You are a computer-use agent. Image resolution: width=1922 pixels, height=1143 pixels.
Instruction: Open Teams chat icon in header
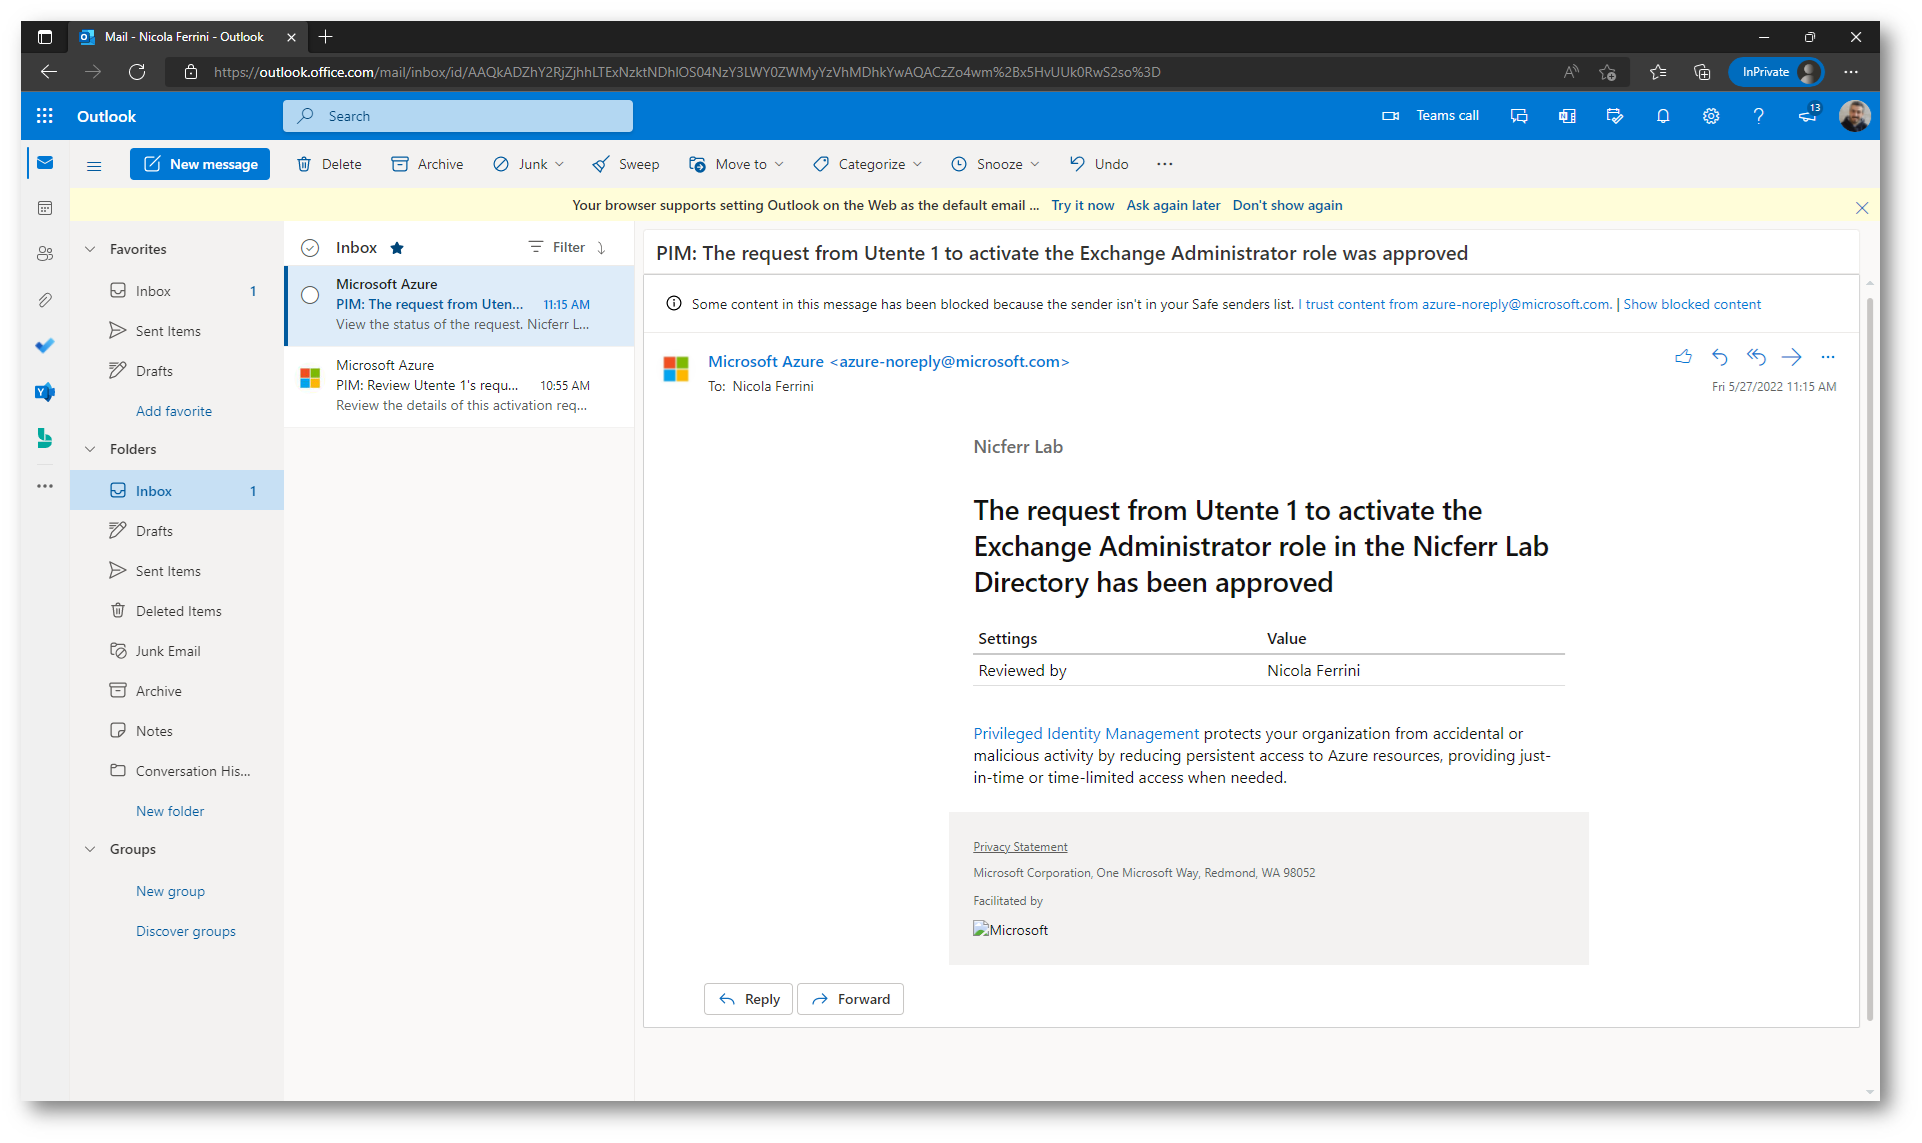click(1519, 116)
